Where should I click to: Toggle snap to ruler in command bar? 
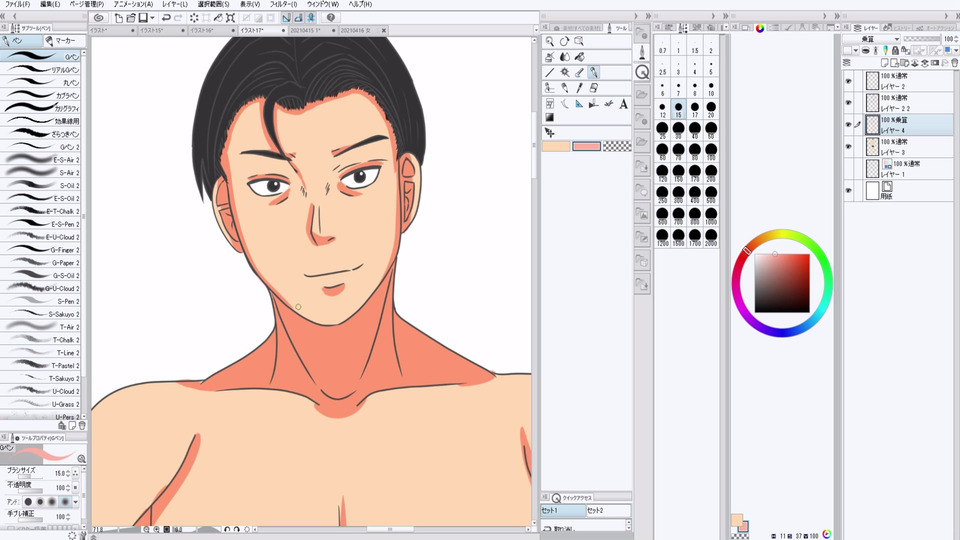coord(286,18)
